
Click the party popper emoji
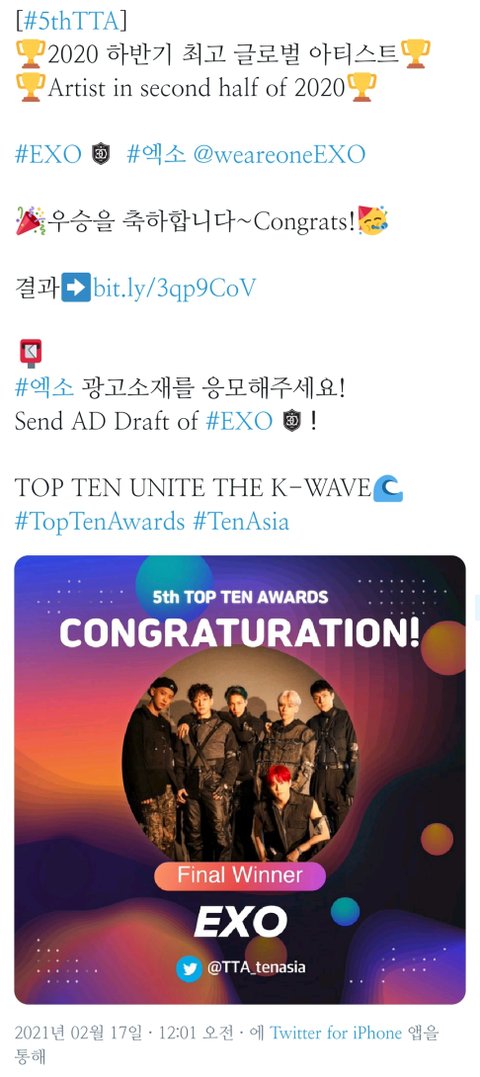tap(30, 221)
